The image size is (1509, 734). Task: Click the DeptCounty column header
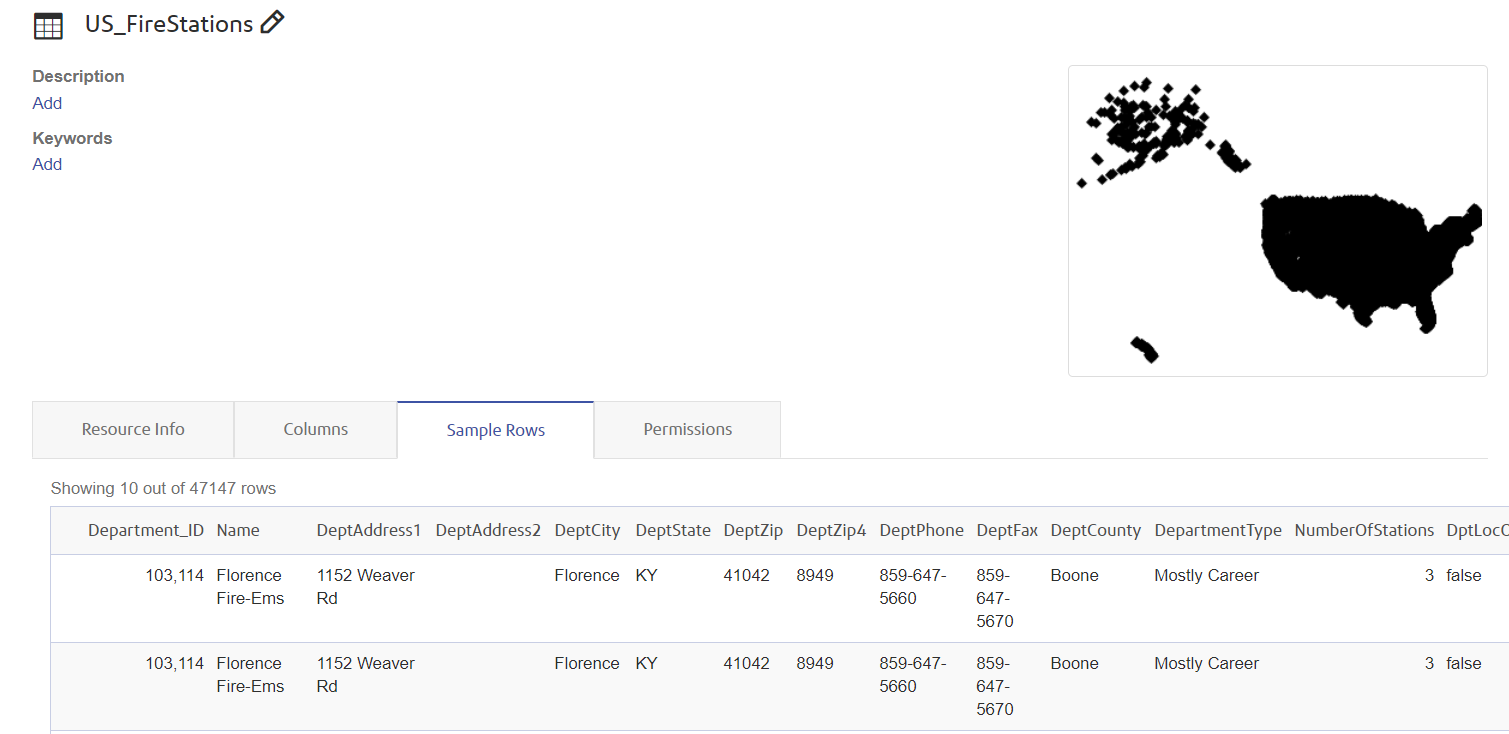tap(1095, 530)
